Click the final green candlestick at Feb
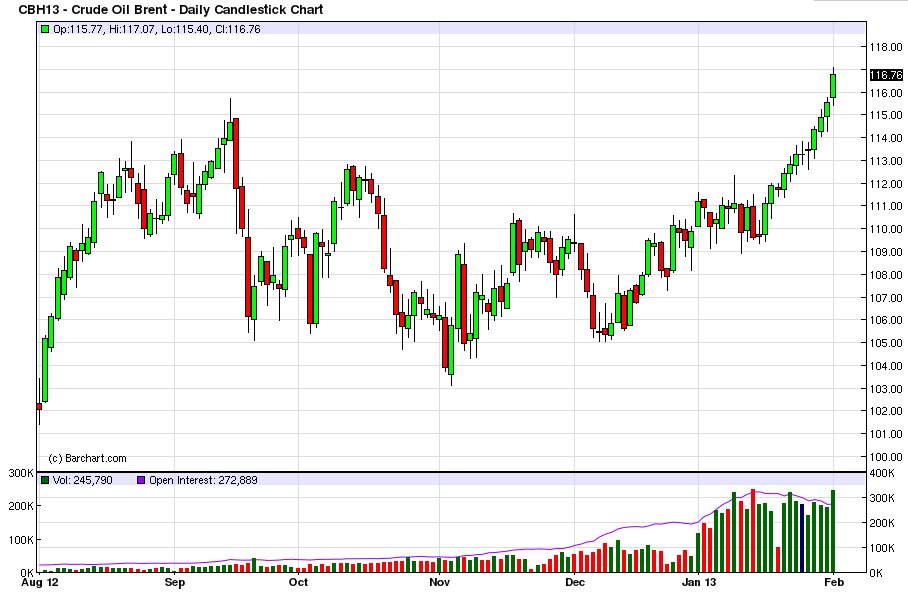908x592 pixels. tap(833, 86)
